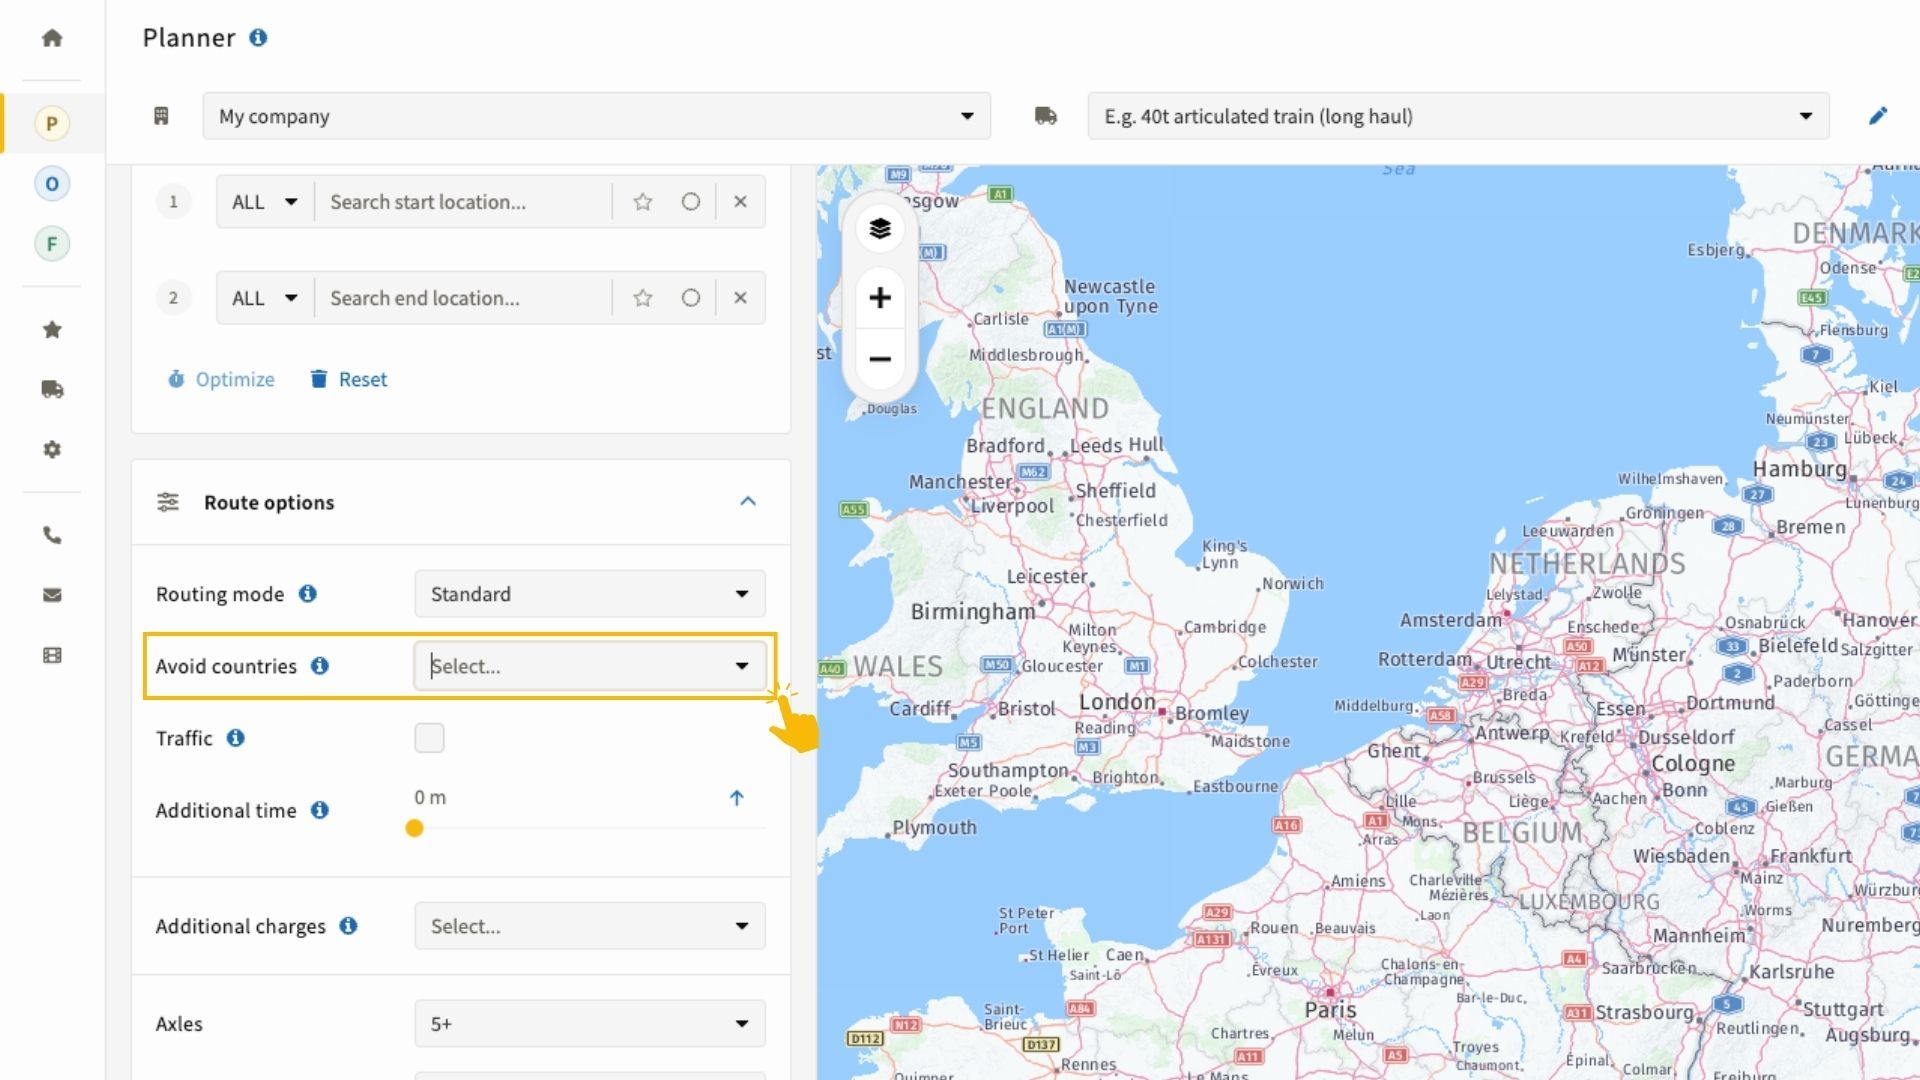Switch to the F sidebar module

pos(52,244)
